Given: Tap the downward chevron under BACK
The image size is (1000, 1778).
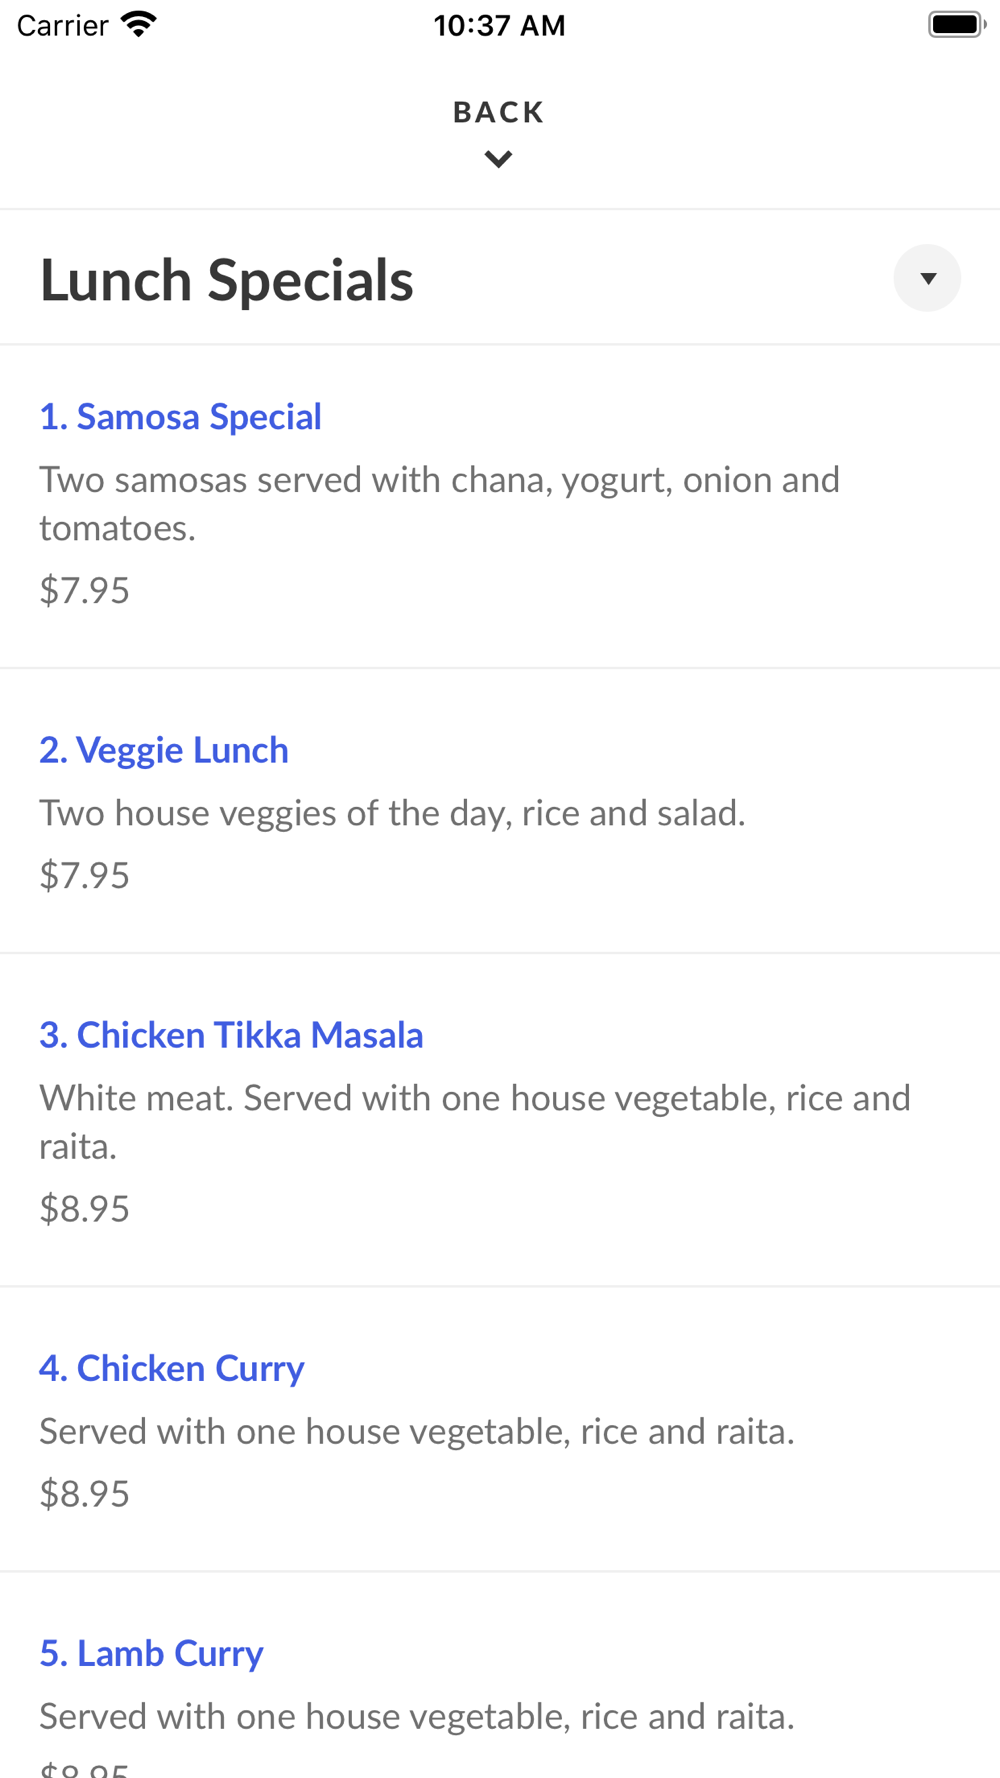Looking at the screenshot, I should click(x=498, y=159).
